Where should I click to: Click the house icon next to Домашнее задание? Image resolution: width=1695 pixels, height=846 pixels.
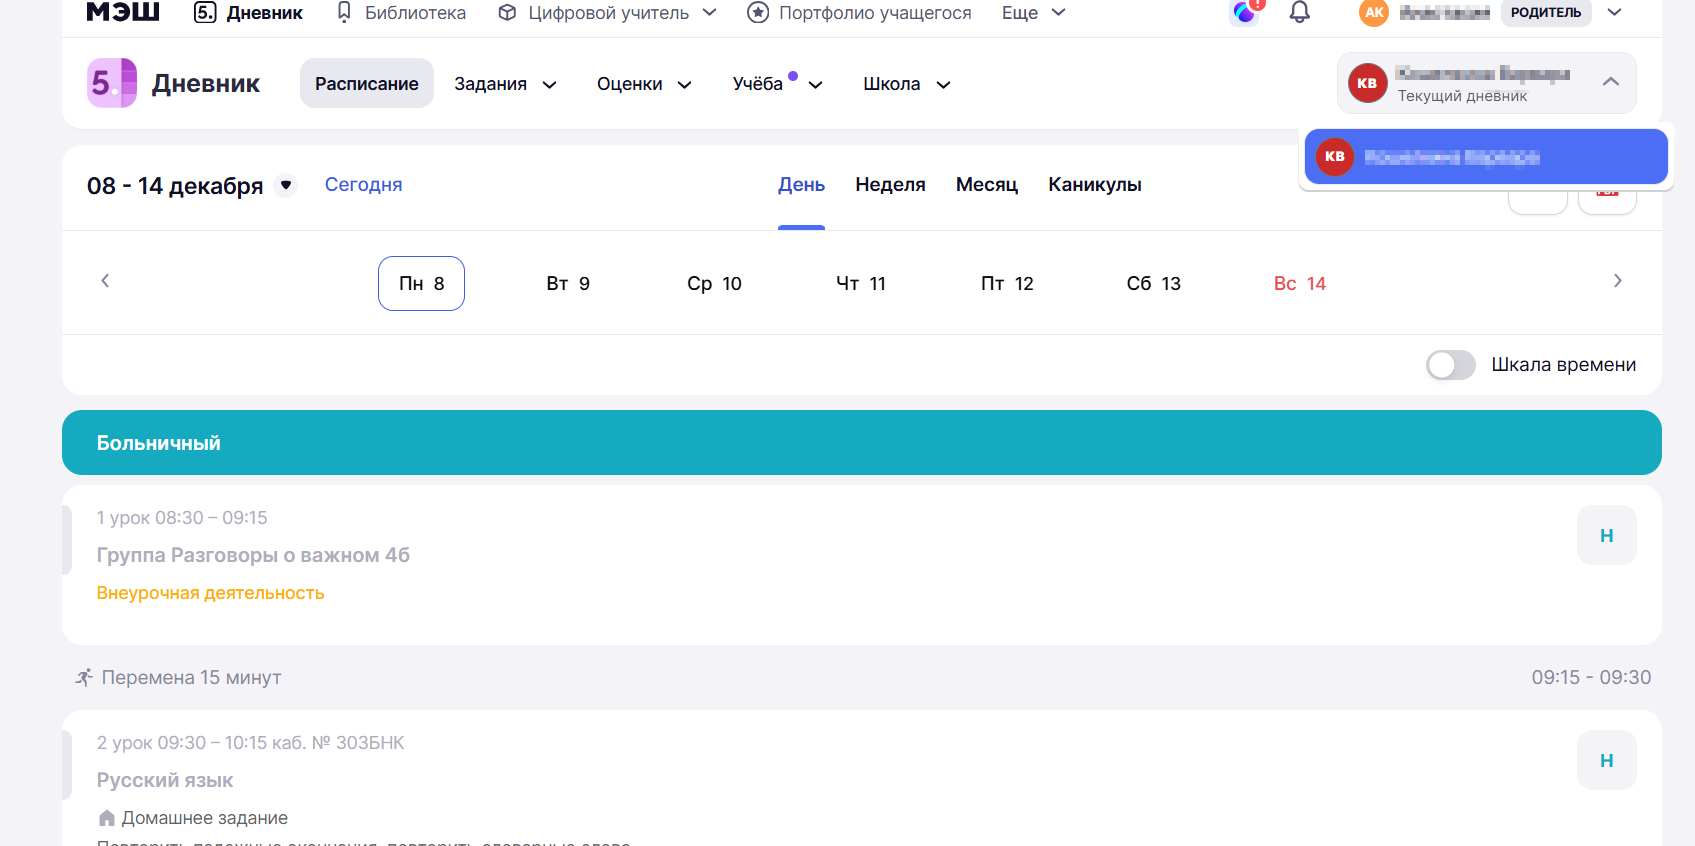tap(107, 818)
